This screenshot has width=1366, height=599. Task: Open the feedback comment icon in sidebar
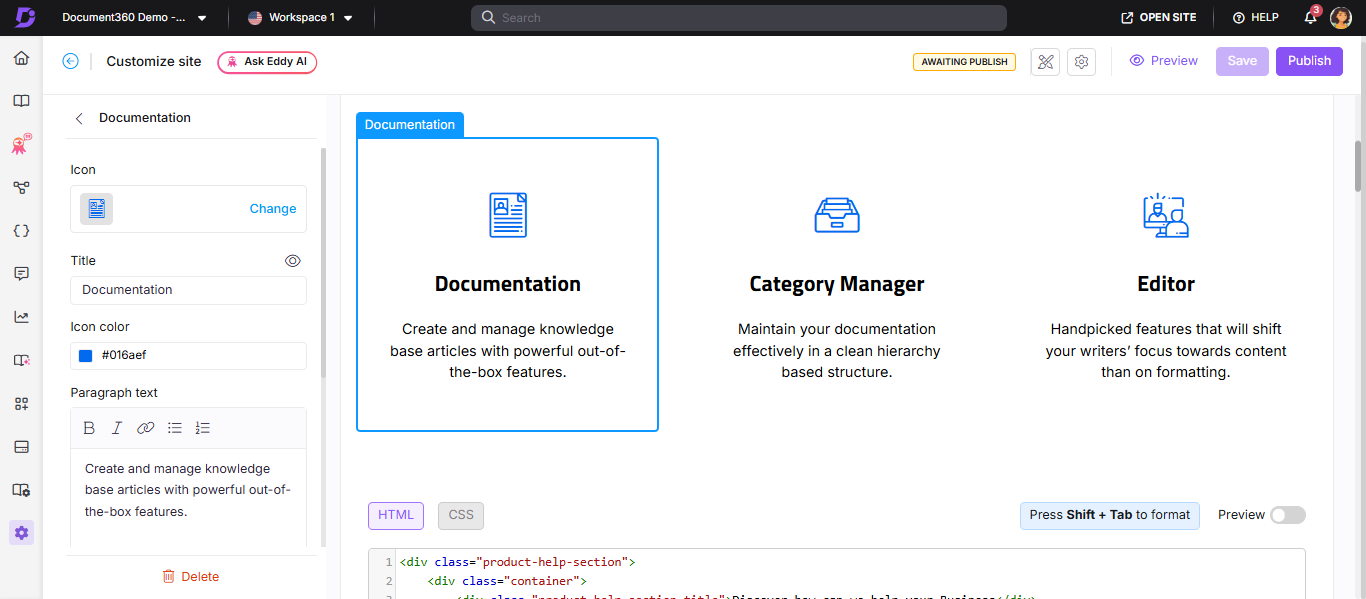(21, 273)
